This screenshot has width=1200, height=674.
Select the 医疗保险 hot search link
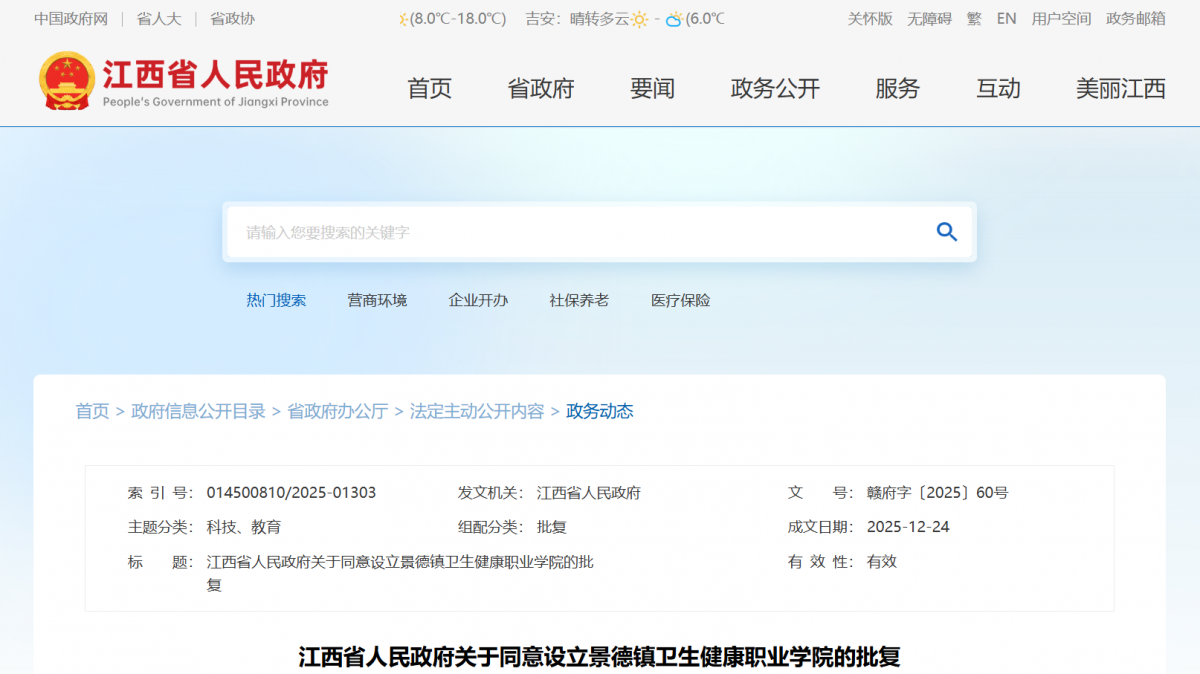(x=680, y=300)
